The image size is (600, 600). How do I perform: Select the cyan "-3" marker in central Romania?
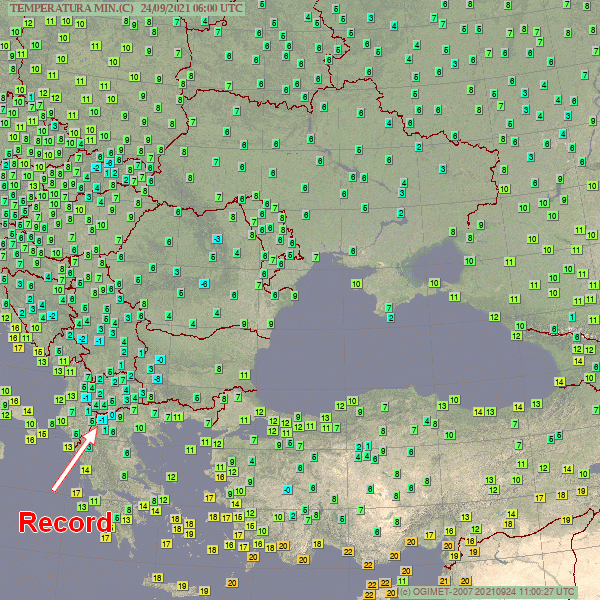click(216, 239)
